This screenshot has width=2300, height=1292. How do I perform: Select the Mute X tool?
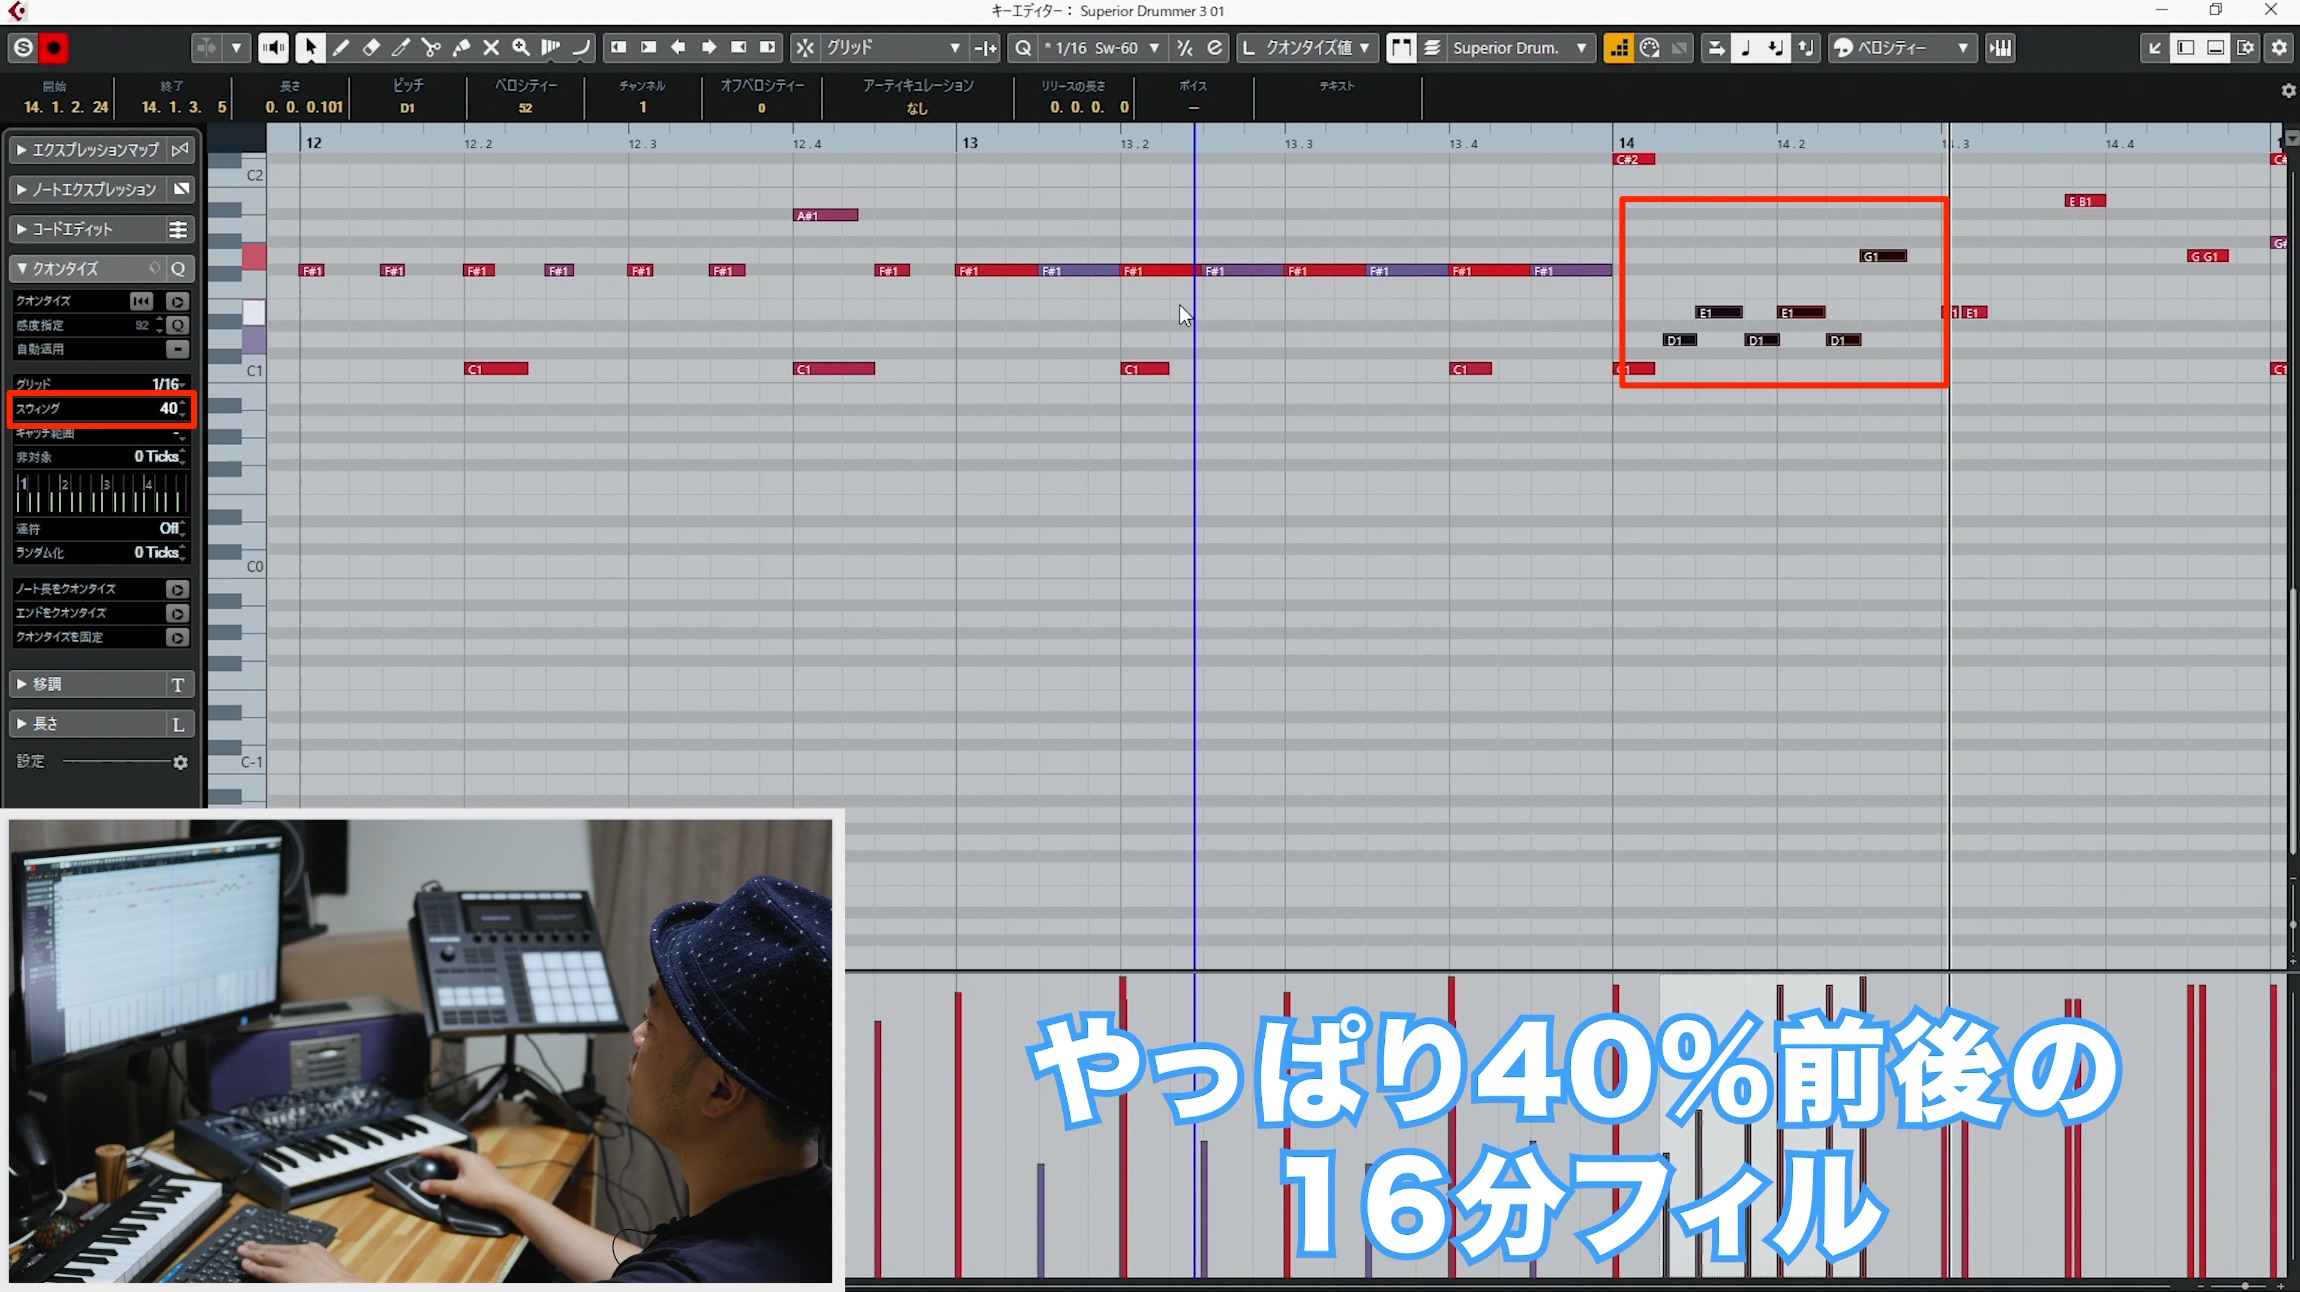(x=491, y=47)
